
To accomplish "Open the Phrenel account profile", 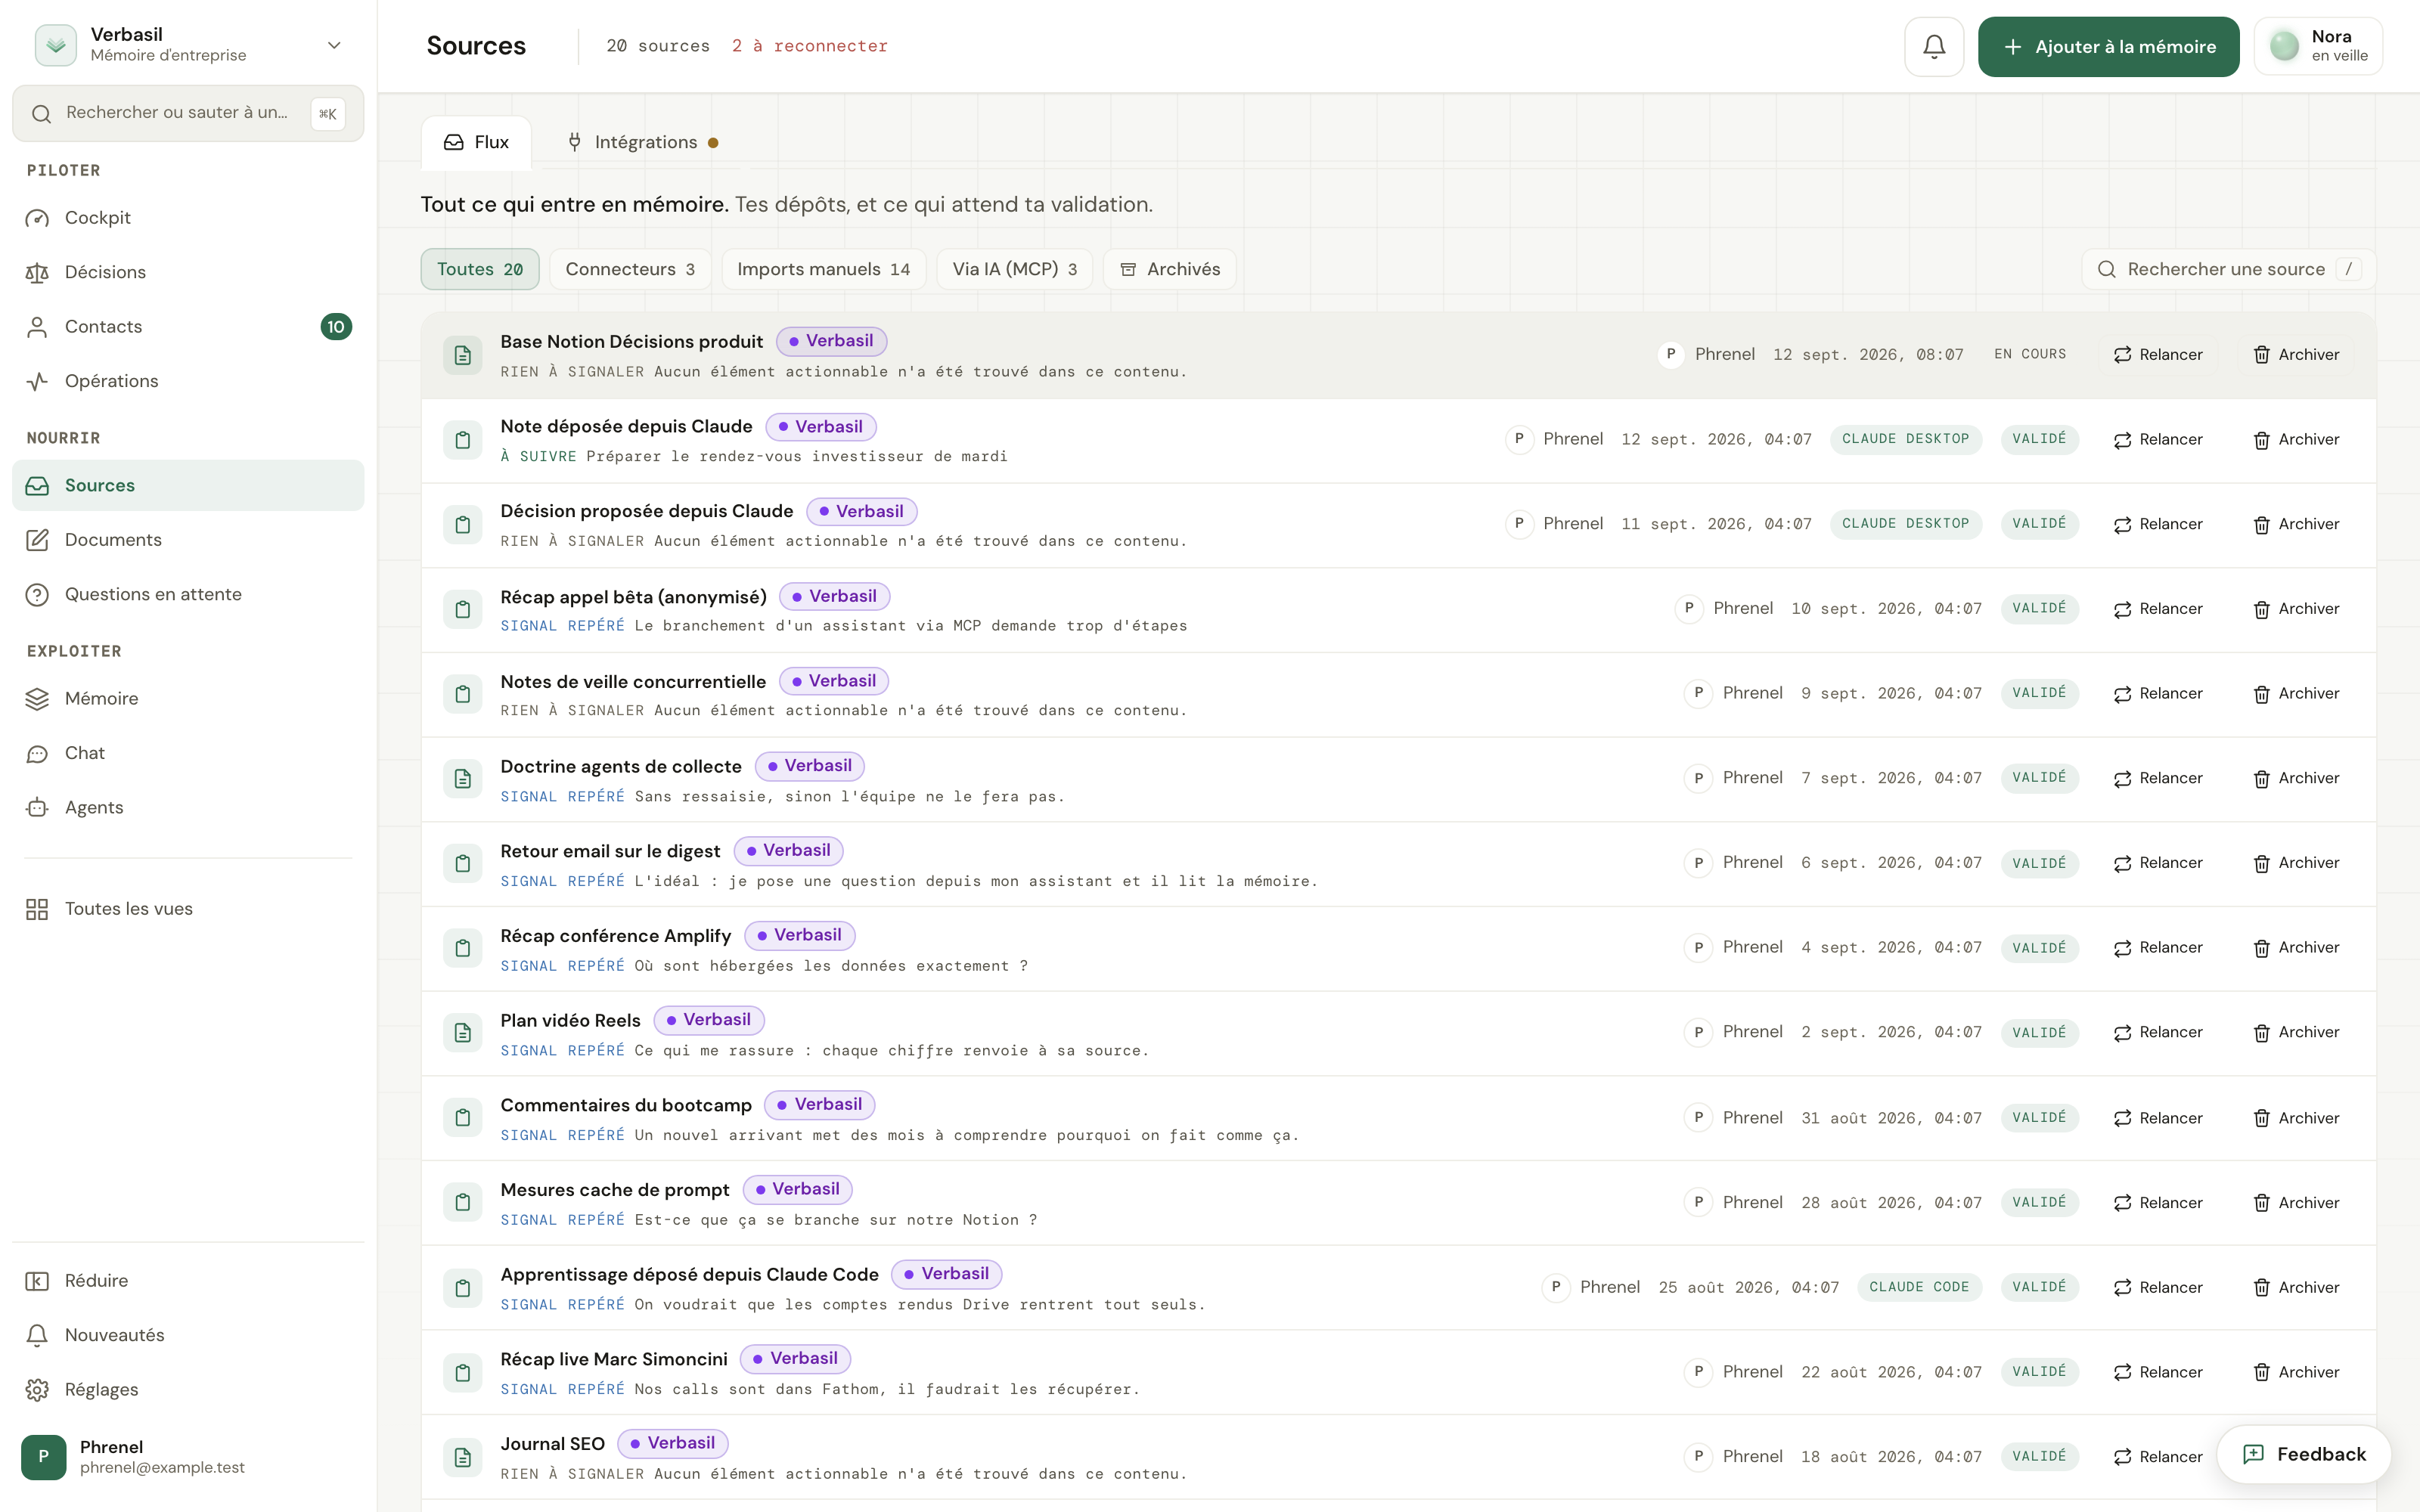I will [188, 1456].
